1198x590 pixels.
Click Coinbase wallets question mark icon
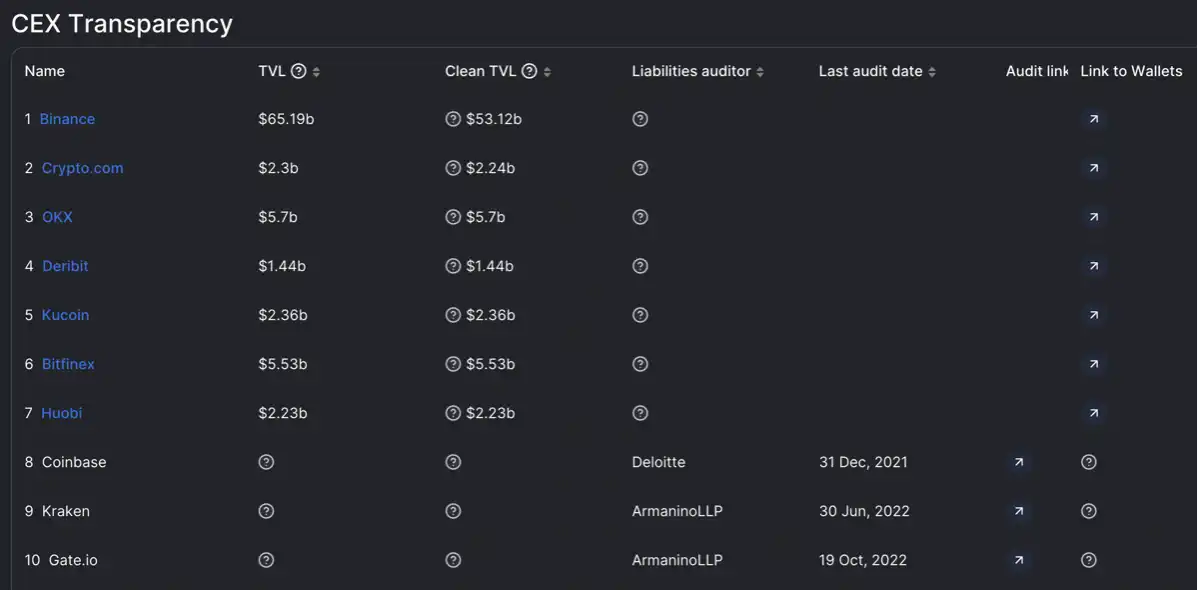point(1090,462)
